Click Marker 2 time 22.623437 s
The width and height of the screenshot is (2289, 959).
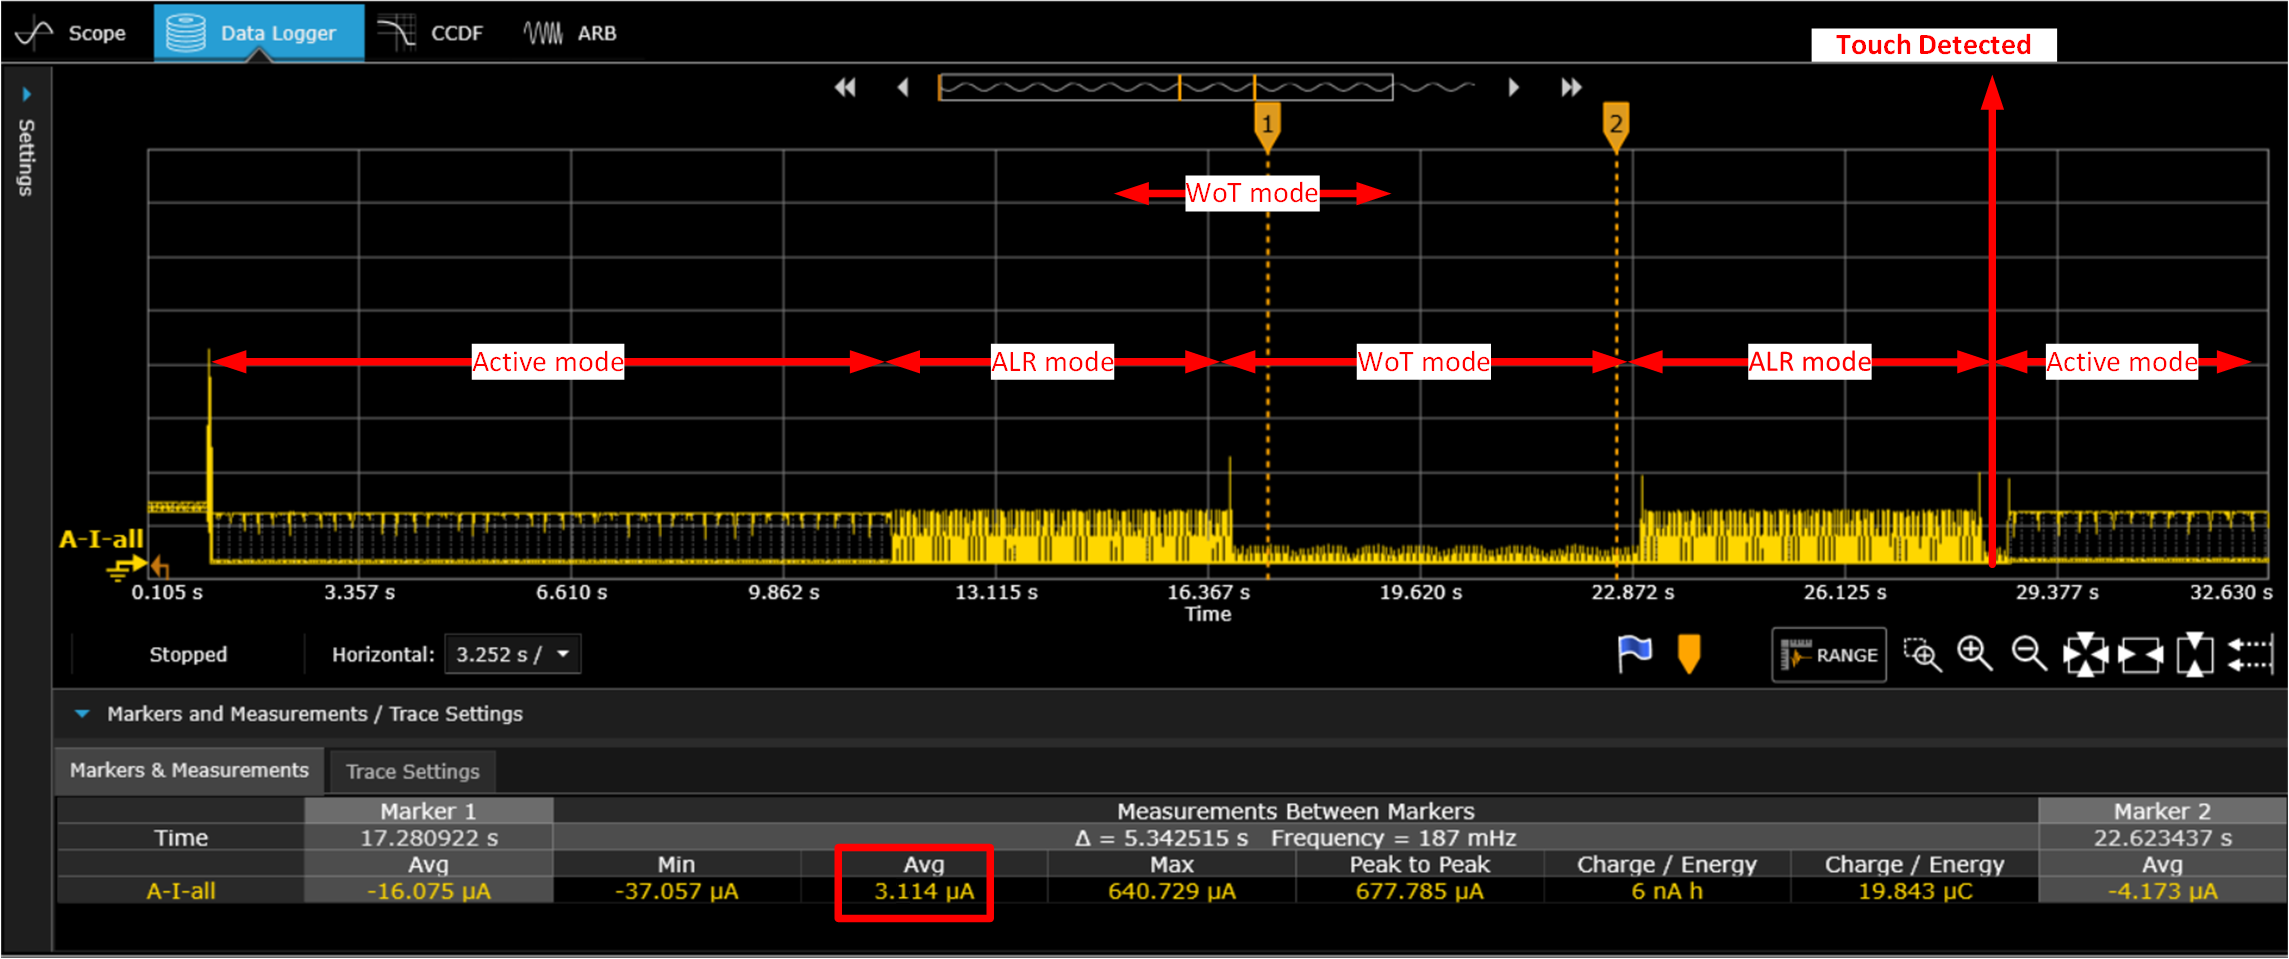coord(2162,838)
